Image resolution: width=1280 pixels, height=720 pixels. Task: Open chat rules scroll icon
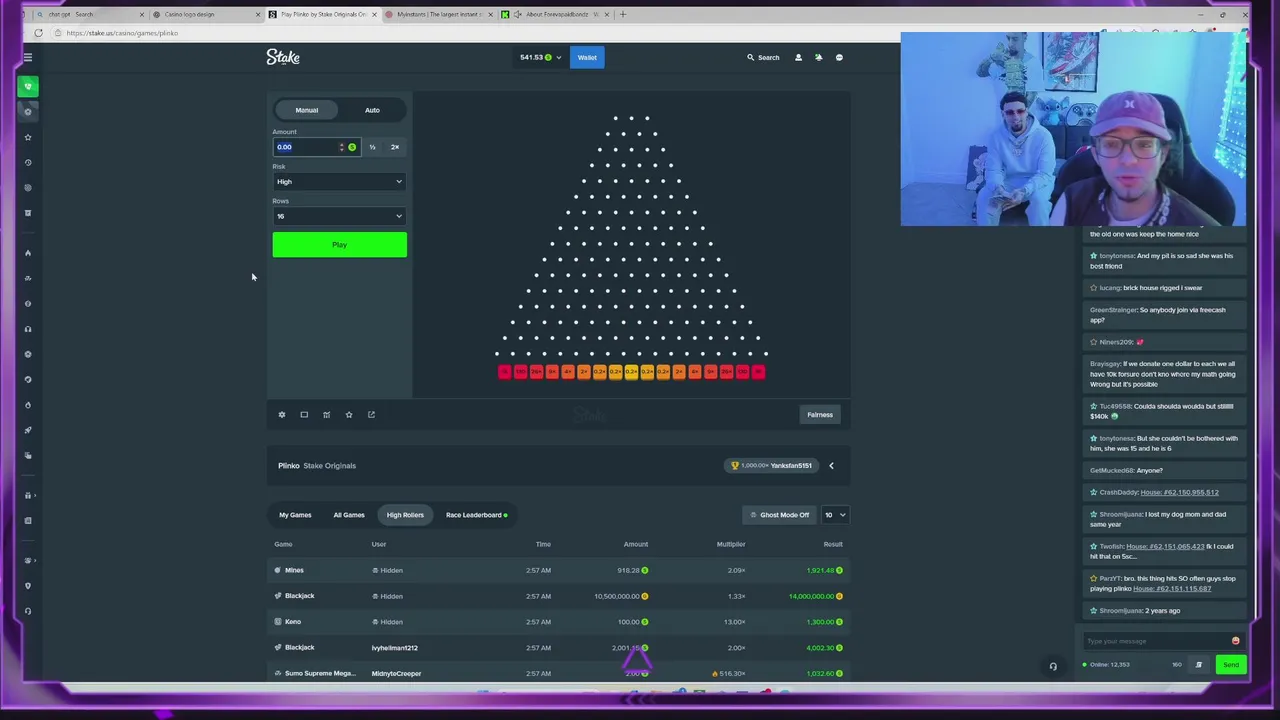tap(1198, 664)
